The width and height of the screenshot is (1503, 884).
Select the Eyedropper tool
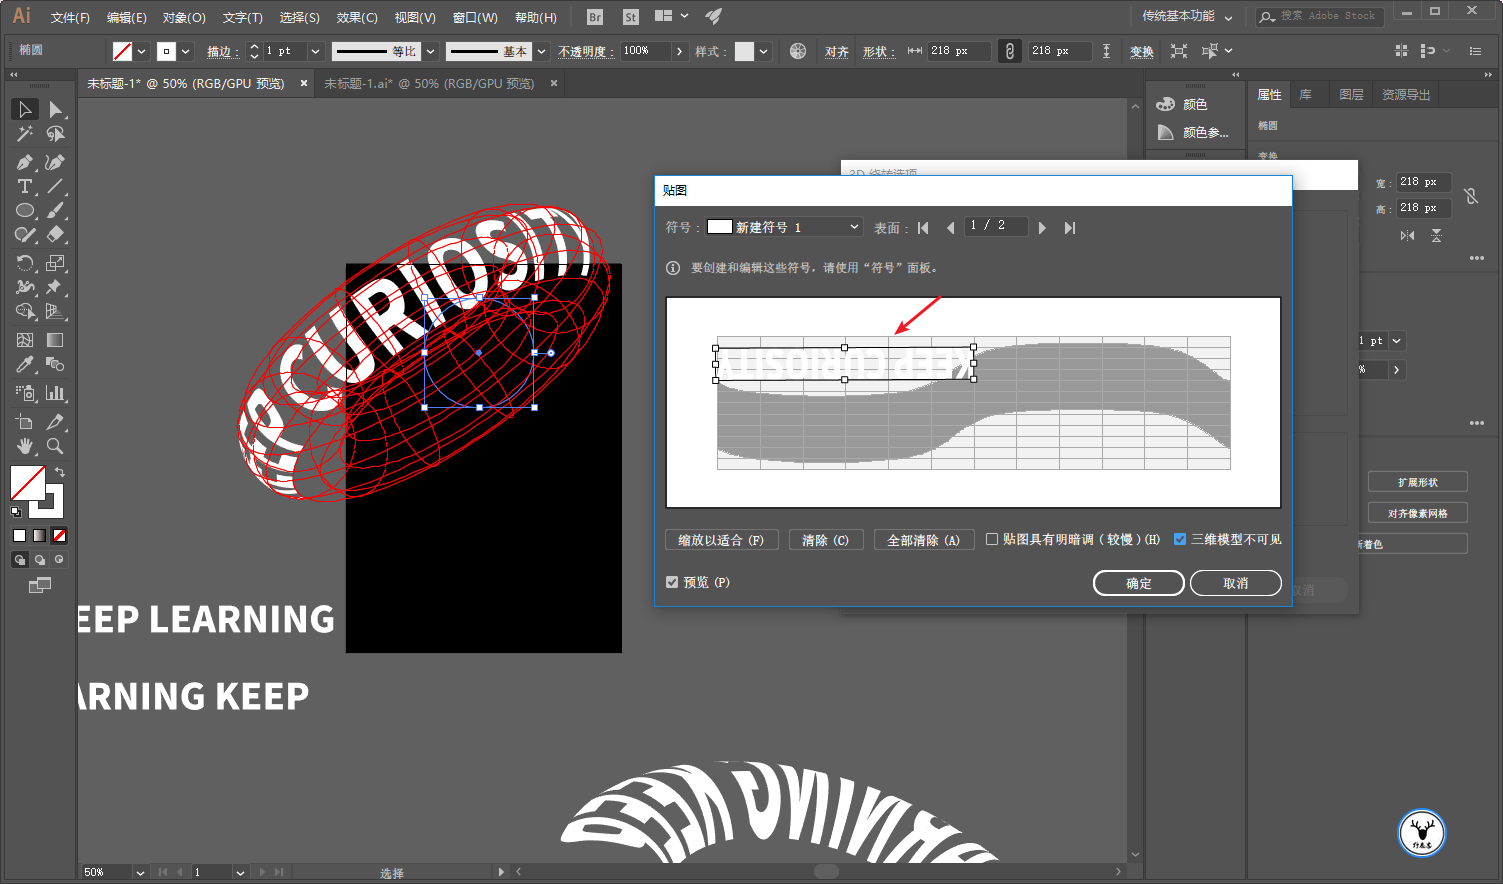pos(25,364)
